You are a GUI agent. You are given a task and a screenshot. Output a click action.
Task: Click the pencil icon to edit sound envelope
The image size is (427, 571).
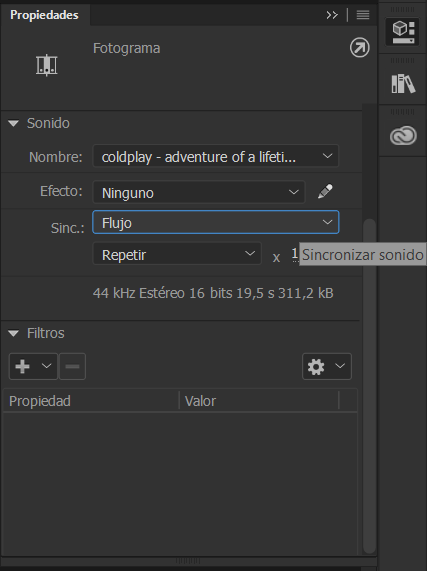325,191
